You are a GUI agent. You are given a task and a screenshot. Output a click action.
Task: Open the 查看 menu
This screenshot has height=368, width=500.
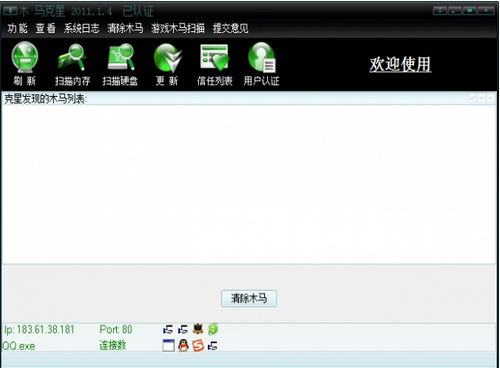[x=45, y=28]
